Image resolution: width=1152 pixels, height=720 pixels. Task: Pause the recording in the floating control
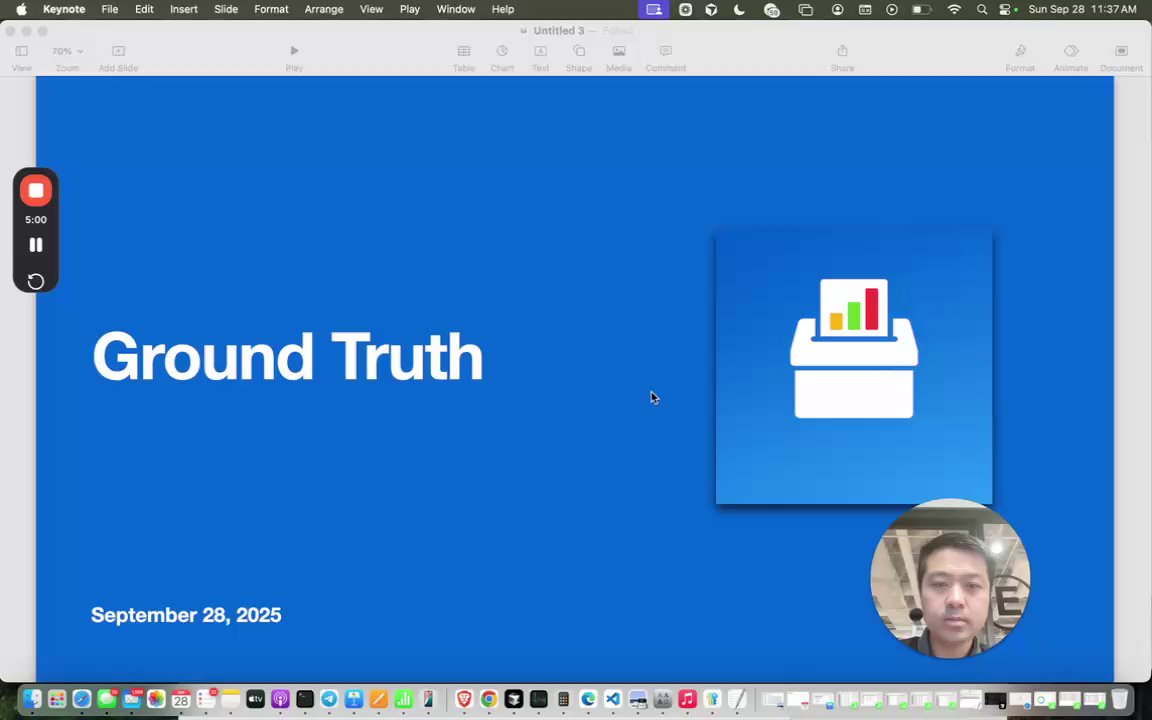click(35, 245)
